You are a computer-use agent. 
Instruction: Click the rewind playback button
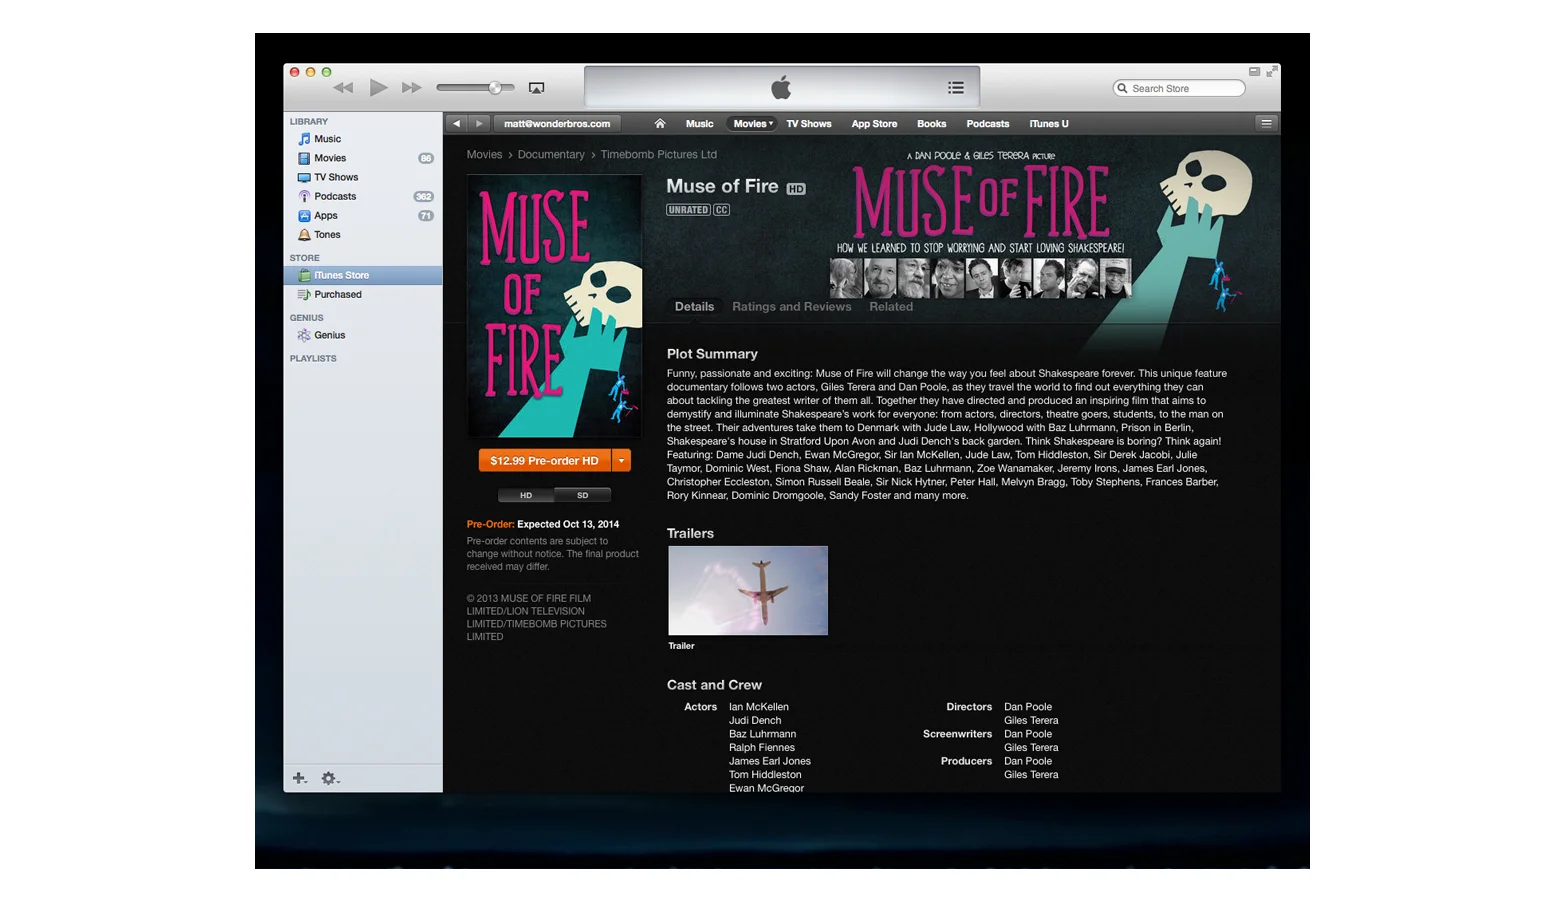(343, 88)
